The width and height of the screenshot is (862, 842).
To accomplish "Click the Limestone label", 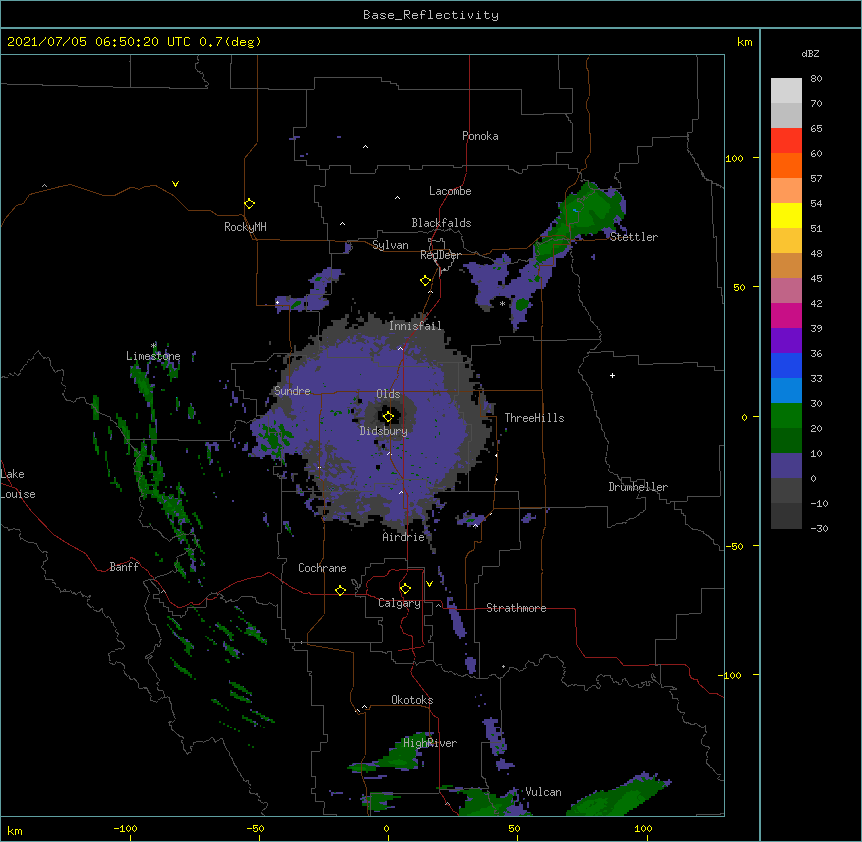I will click(153, 356).
